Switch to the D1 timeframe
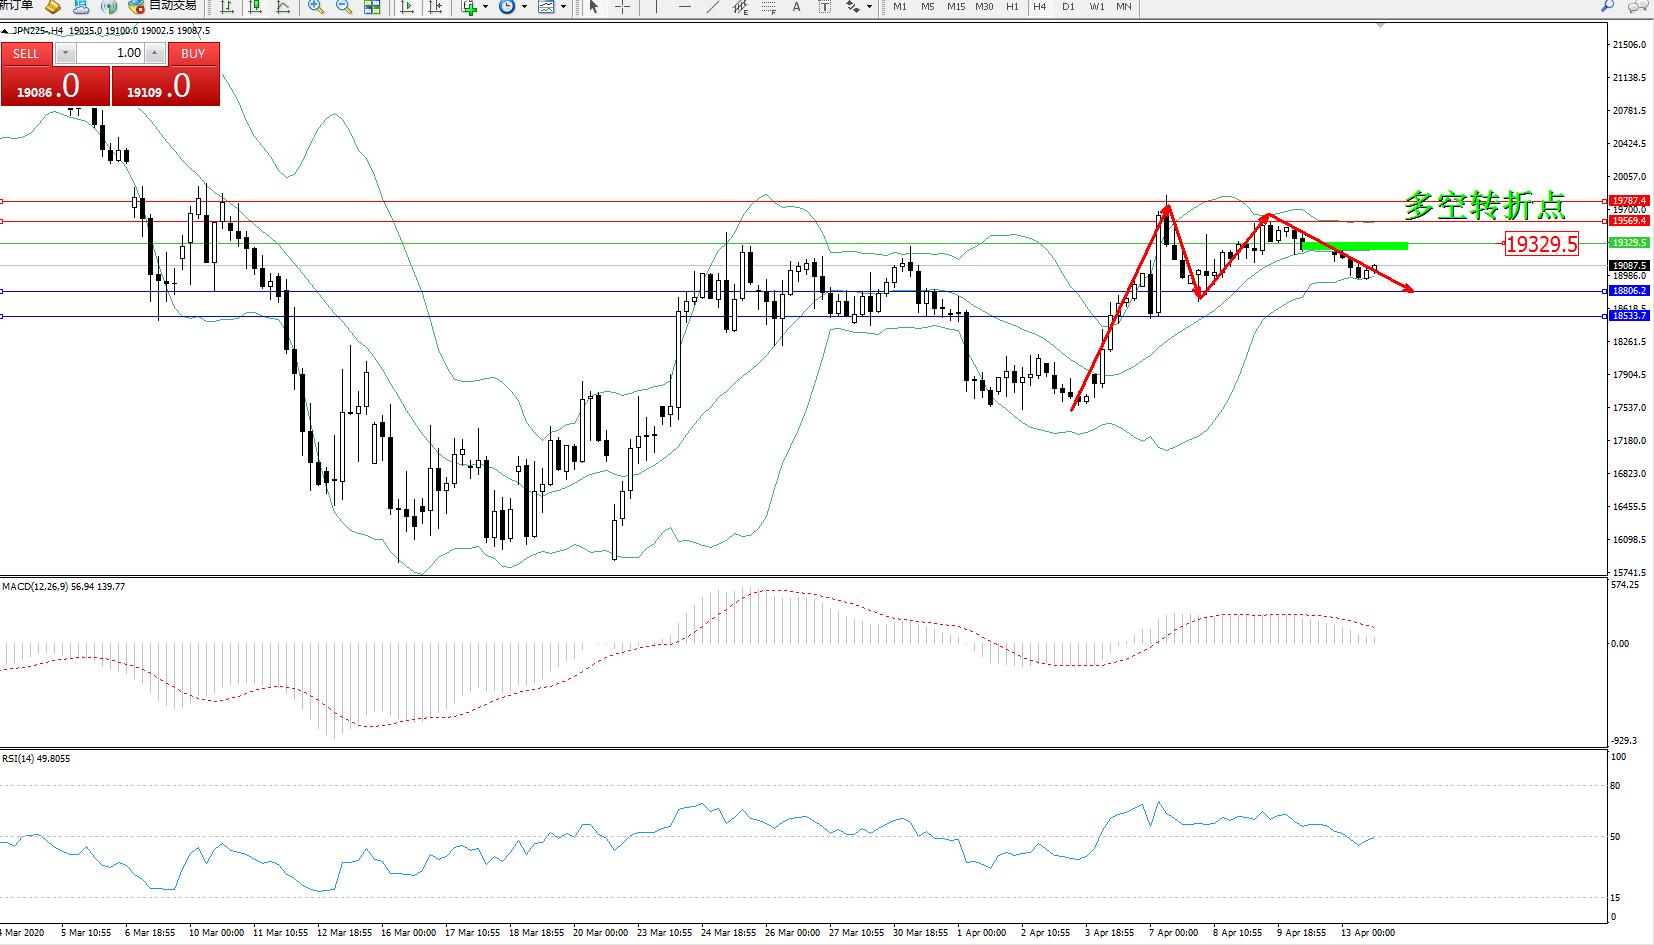This screenshot has width=1654, height=945. (x=1068, y=7)
